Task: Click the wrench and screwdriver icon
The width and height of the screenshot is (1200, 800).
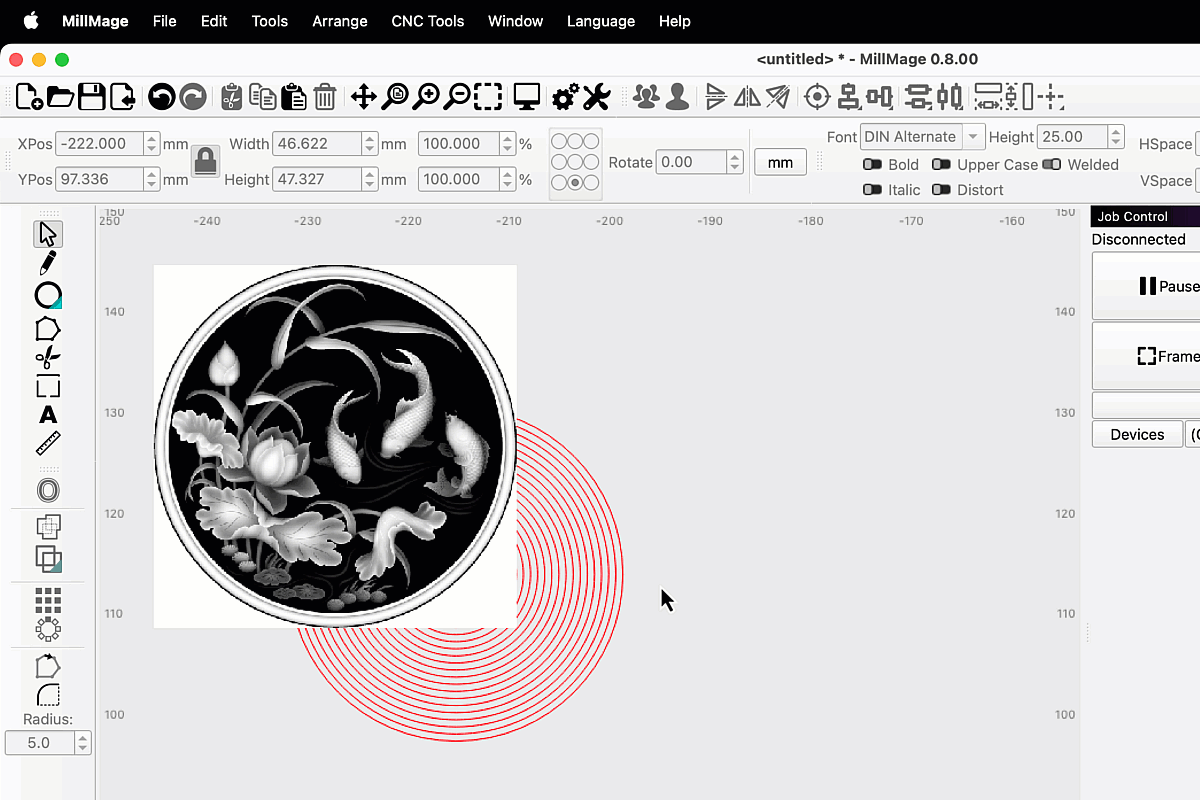Action: [x=596, y=97]
